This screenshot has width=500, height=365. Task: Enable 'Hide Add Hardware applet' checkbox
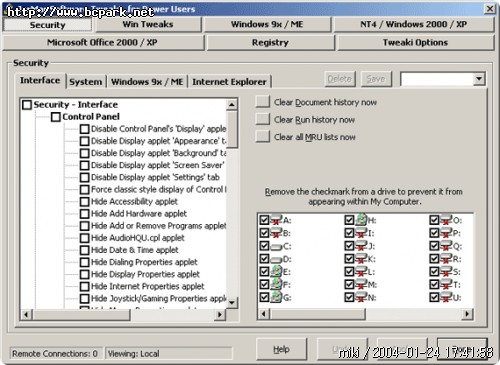(x=85, y=214)
